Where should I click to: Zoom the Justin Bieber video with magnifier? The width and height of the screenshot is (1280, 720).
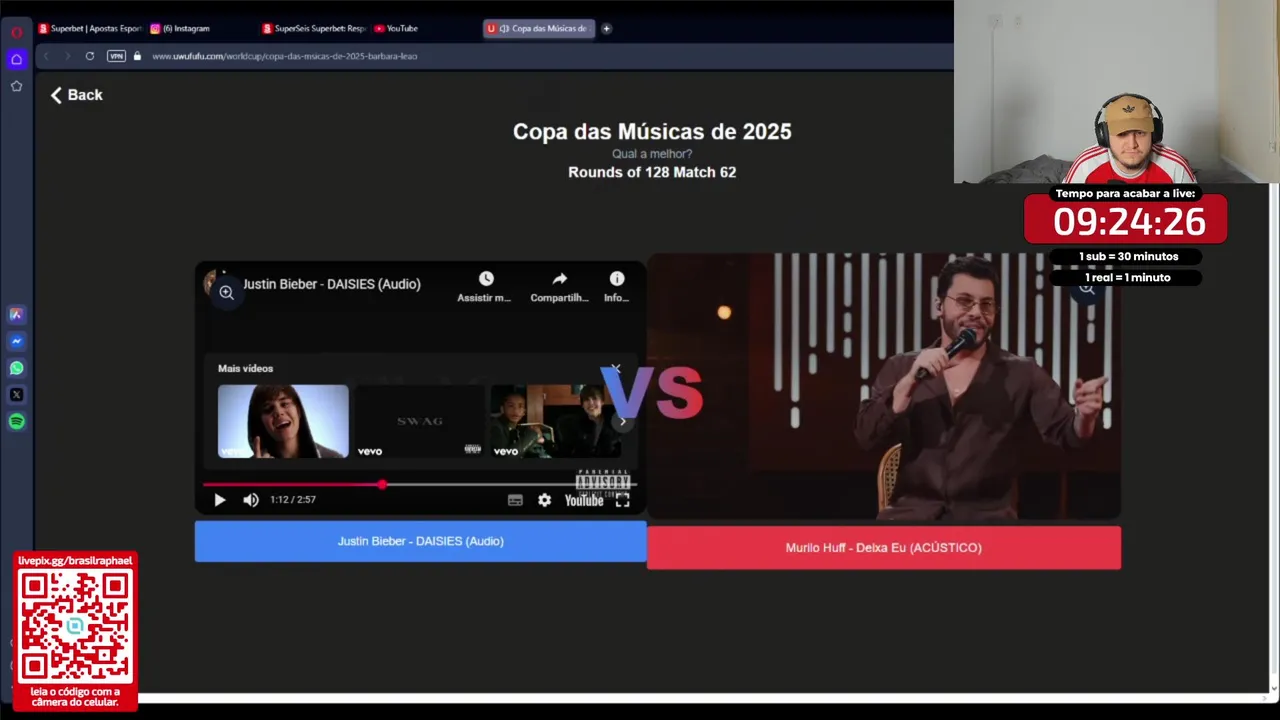227,293
